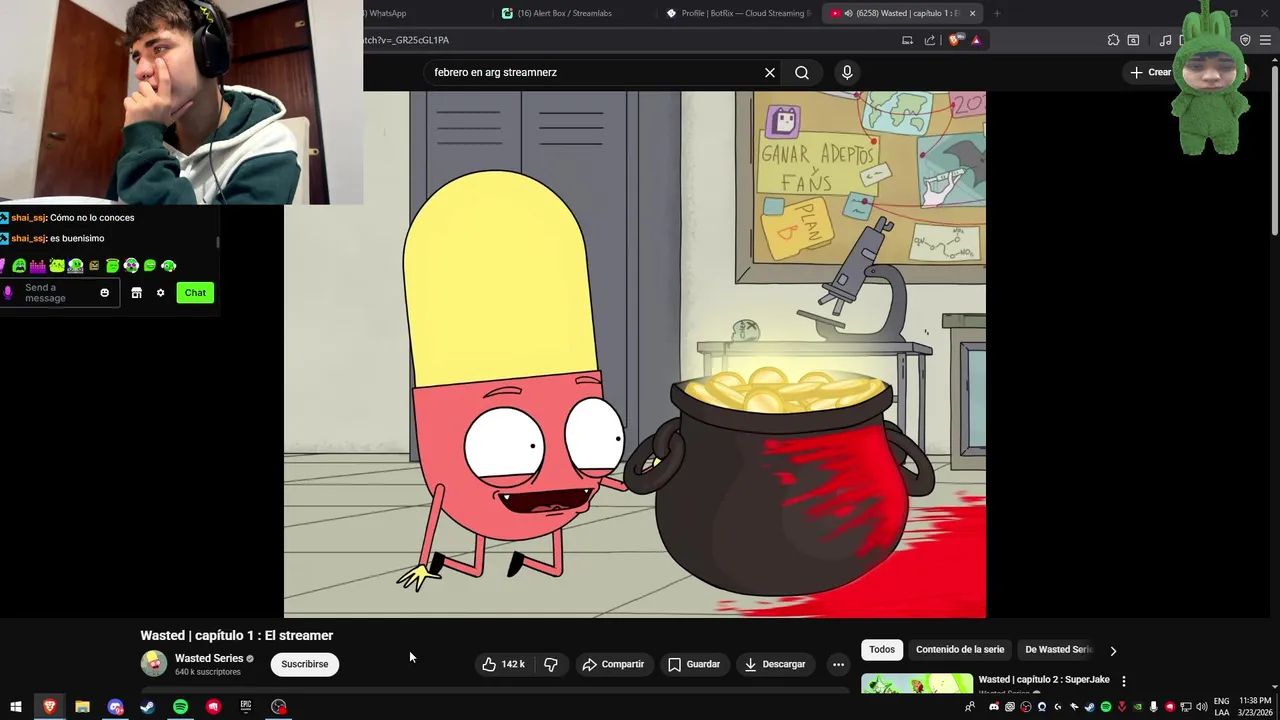
Task: Open 'Wasted | capítulo 2 : SuperJake' title
Action: [x=1044, y=680]
